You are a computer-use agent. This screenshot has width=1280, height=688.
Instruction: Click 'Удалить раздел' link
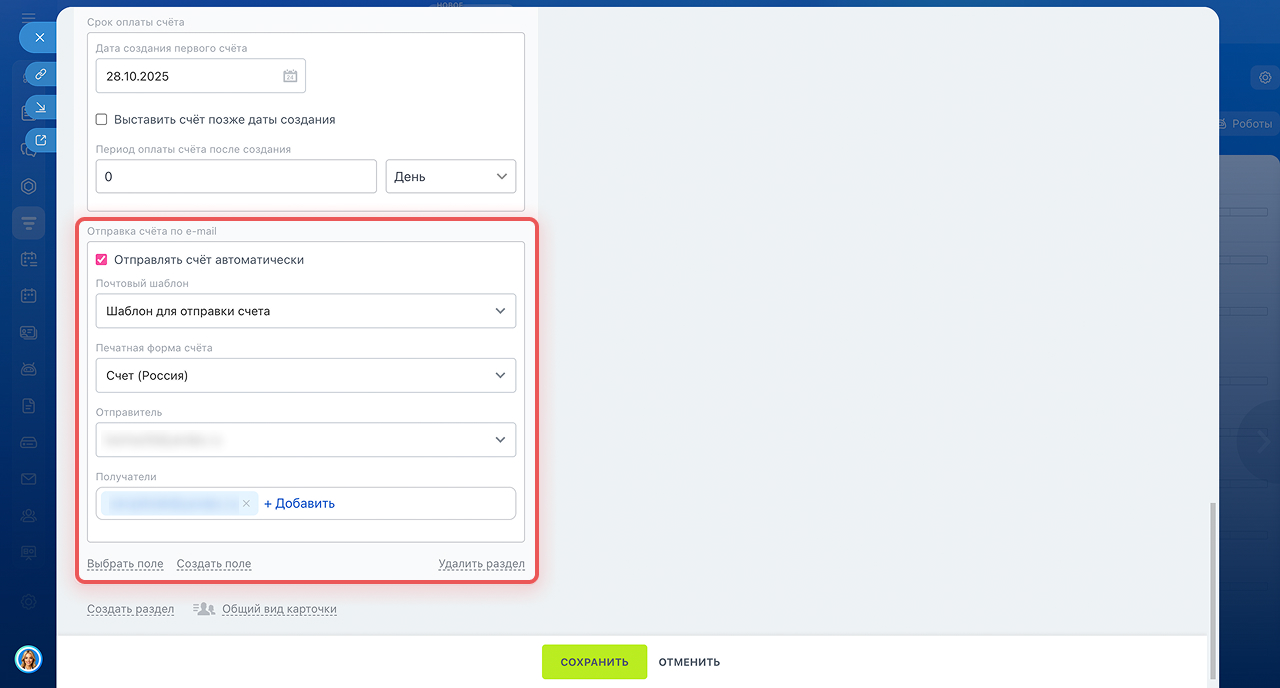coord(481,564)
